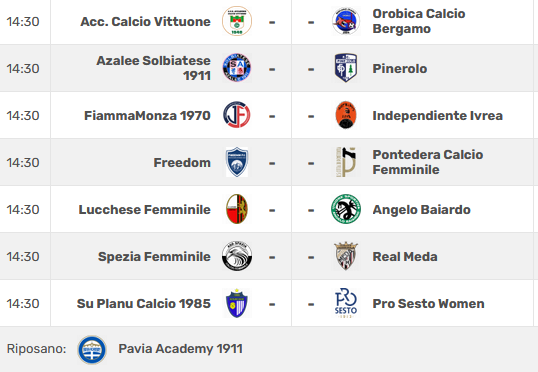Click the Freedom match 14:30 kickoff time
538x372 pixels.
tap(23, 163)
